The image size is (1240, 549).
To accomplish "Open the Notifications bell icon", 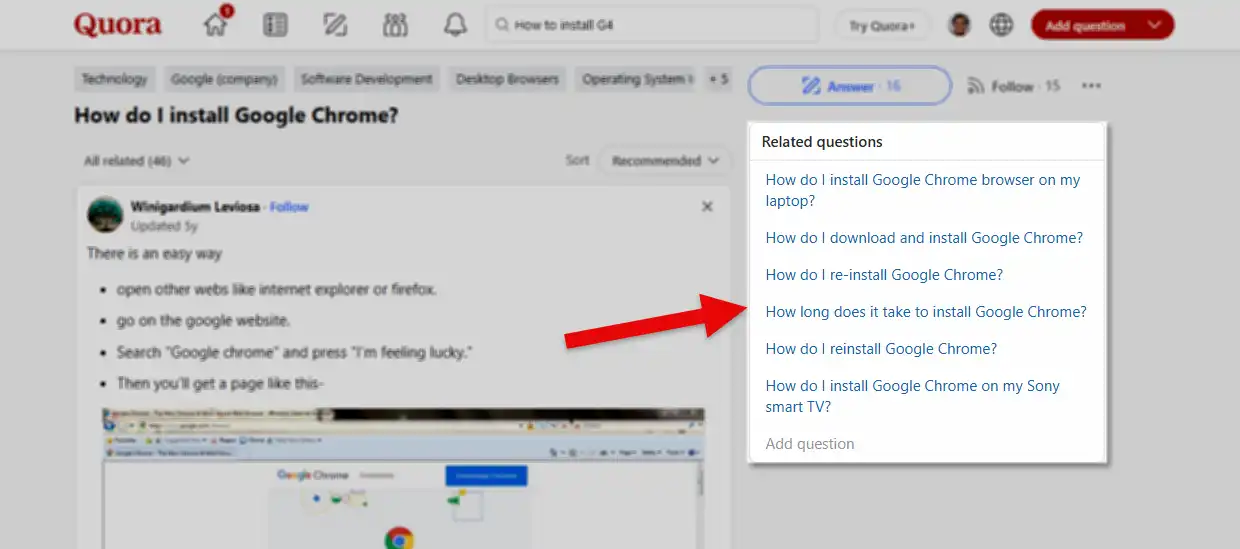I will coord(455,25).
